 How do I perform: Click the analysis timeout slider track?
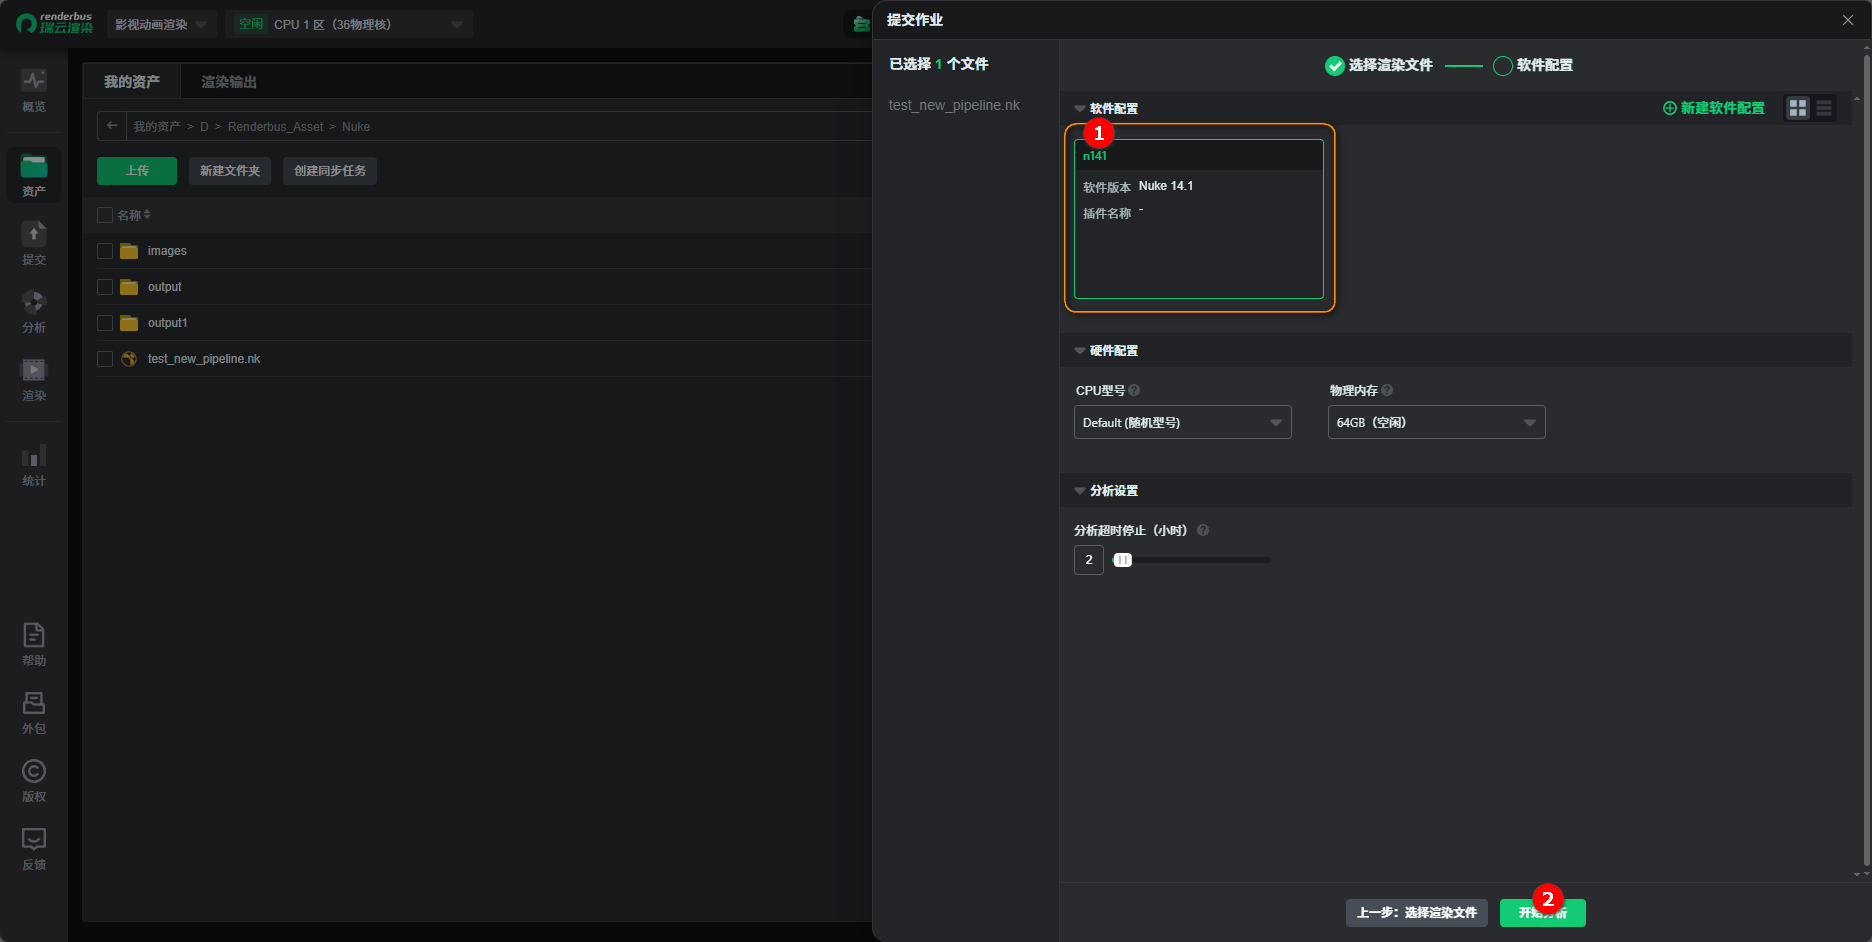[x=1193, y=560]
